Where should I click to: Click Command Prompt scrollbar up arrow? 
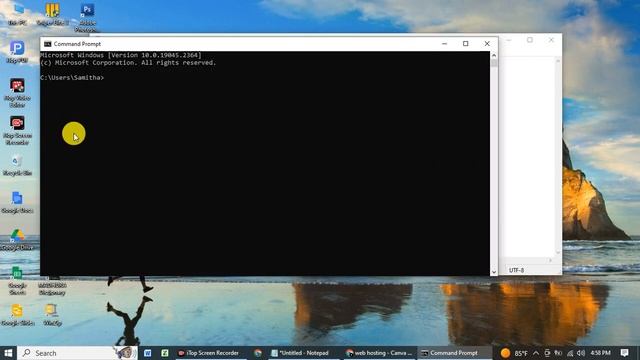tap(494, 55)
